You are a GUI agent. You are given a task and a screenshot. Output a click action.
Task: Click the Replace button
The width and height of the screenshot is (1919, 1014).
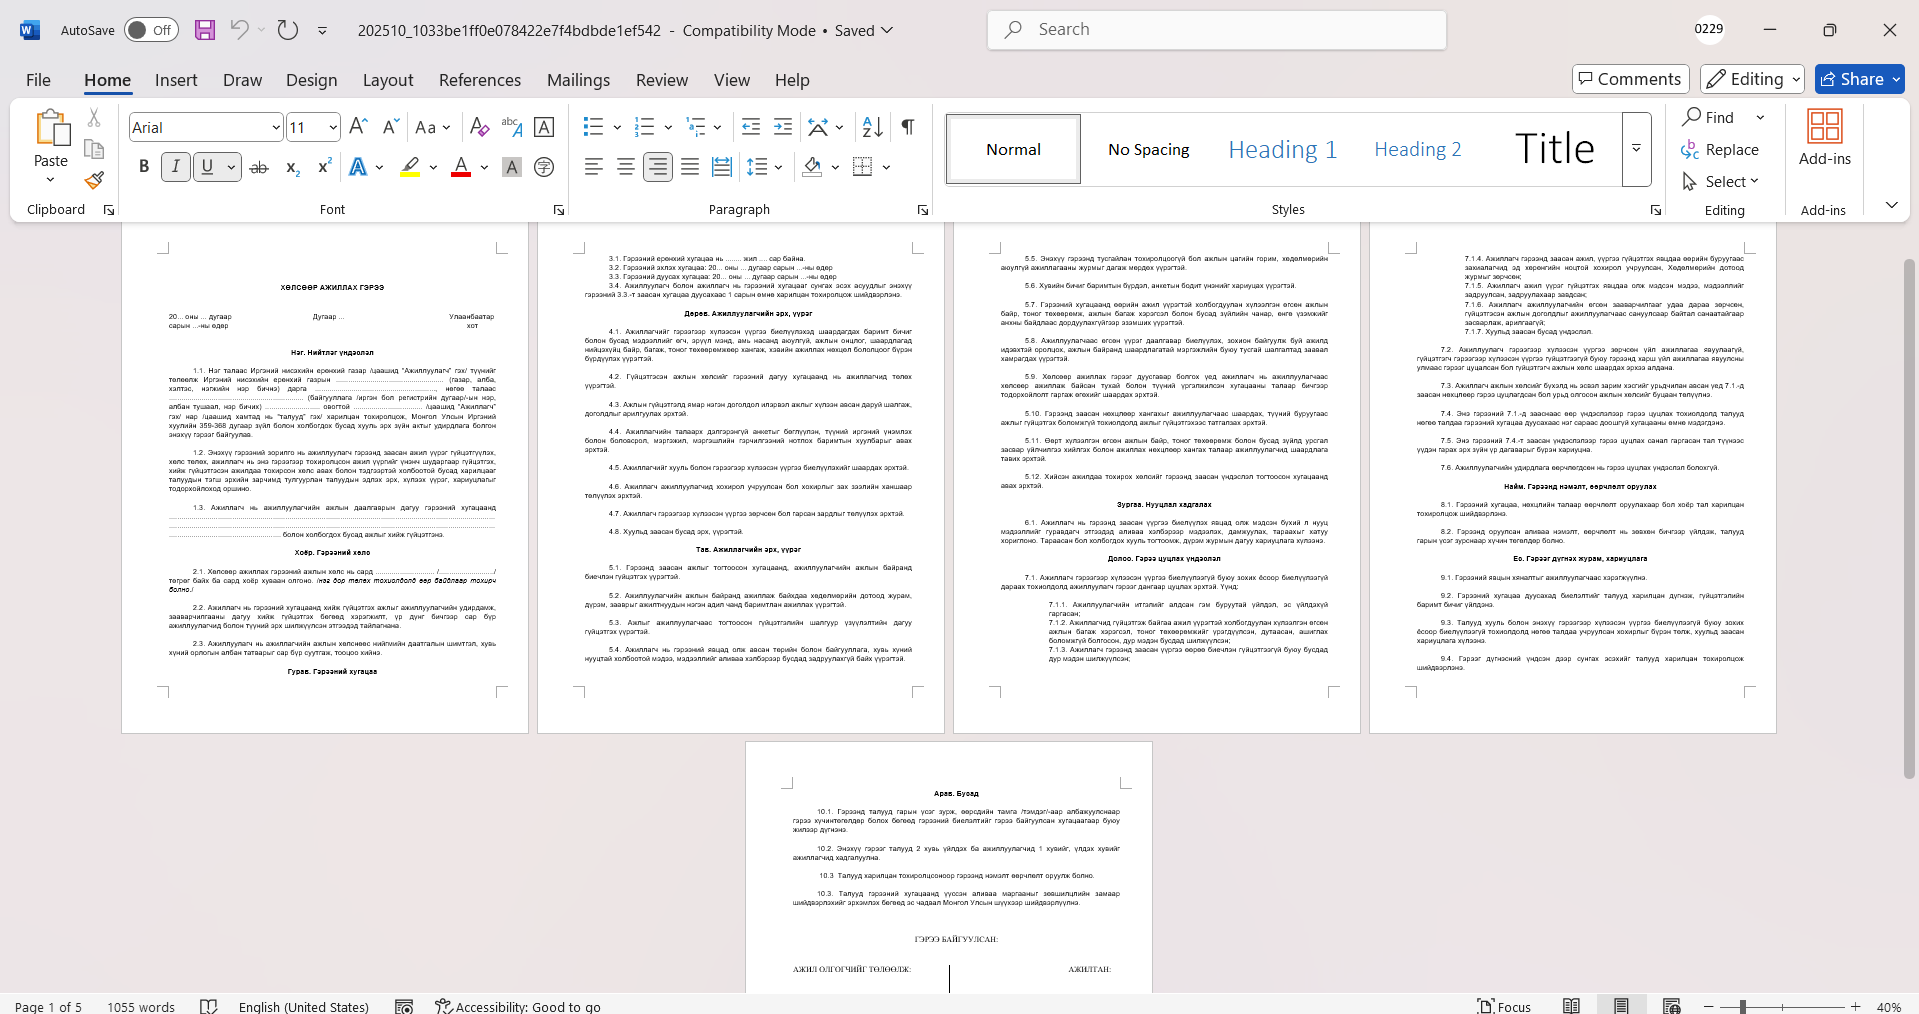click(1720, 149)
